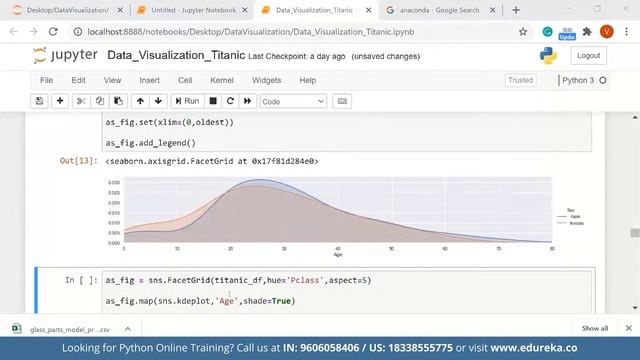Viewport: 640px width, 360px height.
Task: Expand download options chevron for csv file
Action: (128, 329)
